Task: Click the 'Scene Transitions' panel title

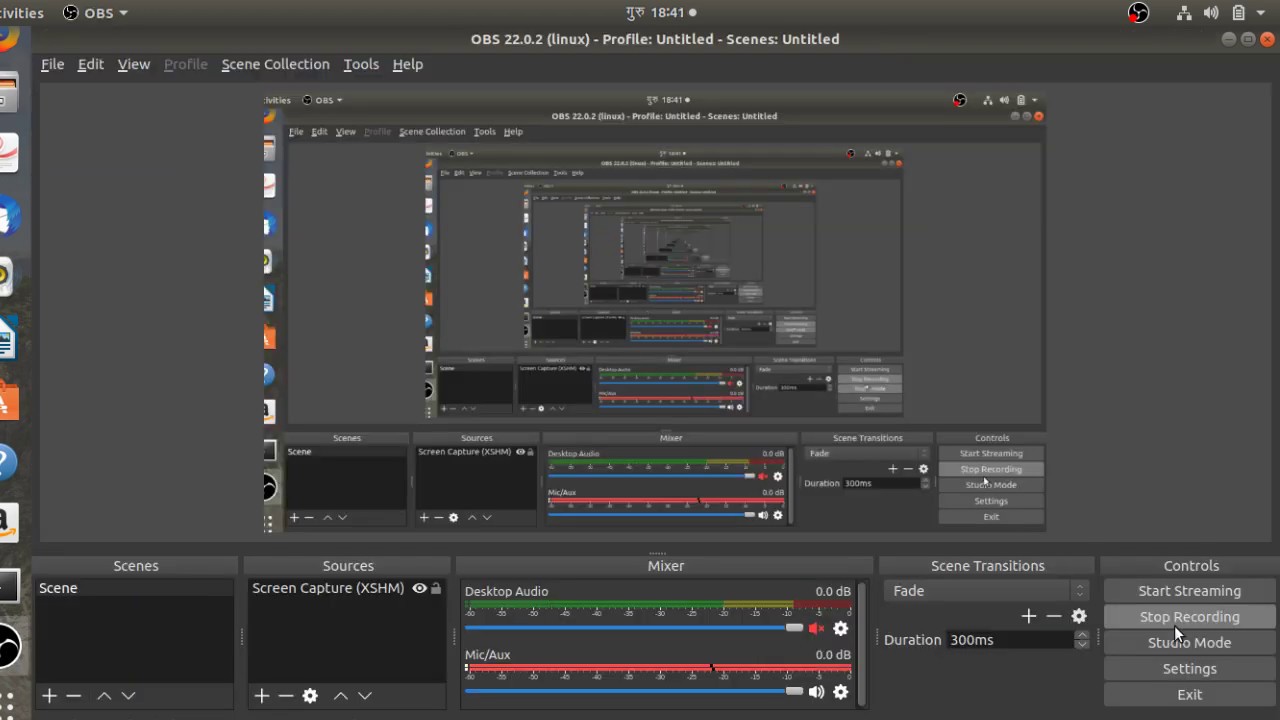Action: (987, 566)
